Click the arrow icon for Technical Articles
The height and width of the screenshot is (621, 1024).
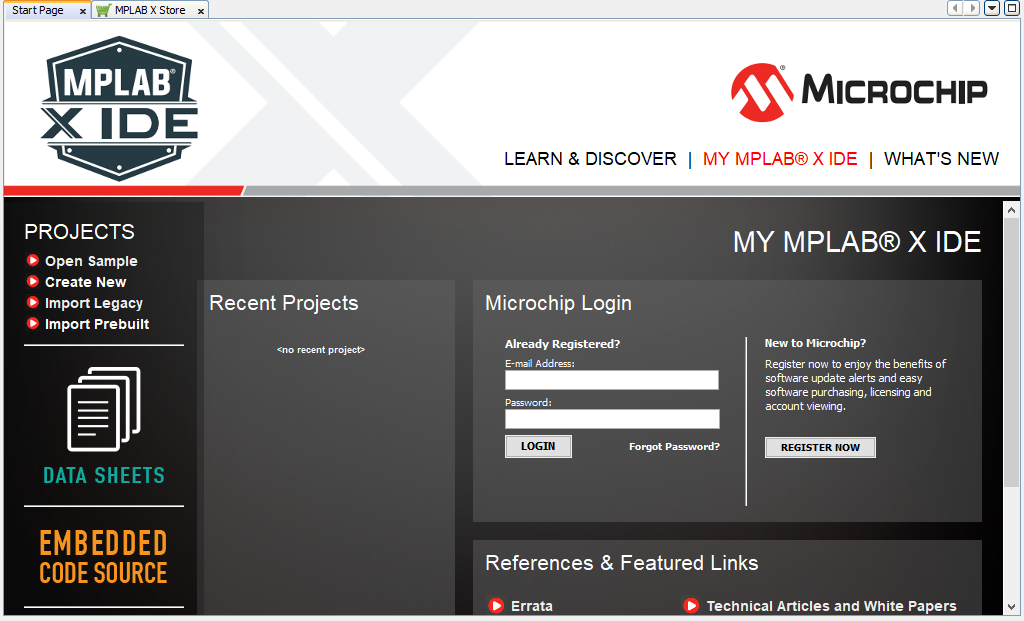click(690, 605)
